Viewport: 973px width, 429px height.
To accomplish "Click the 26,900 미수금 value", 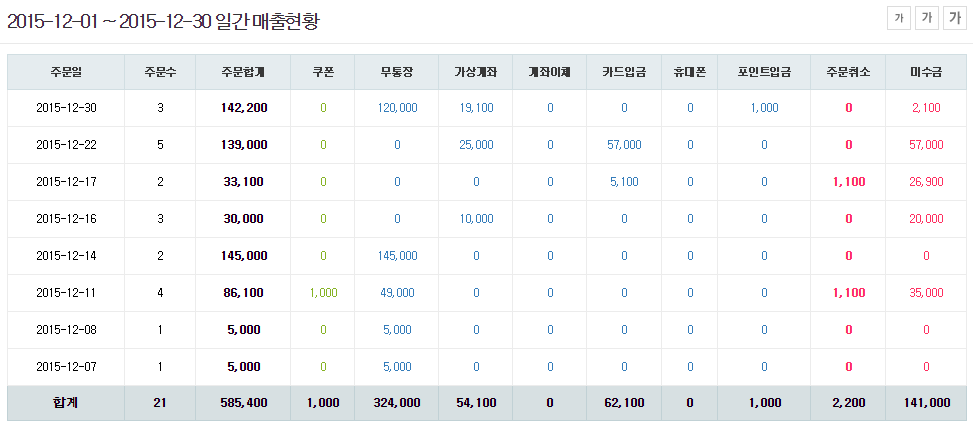I will pyautogui.click(x=926, y=182).
